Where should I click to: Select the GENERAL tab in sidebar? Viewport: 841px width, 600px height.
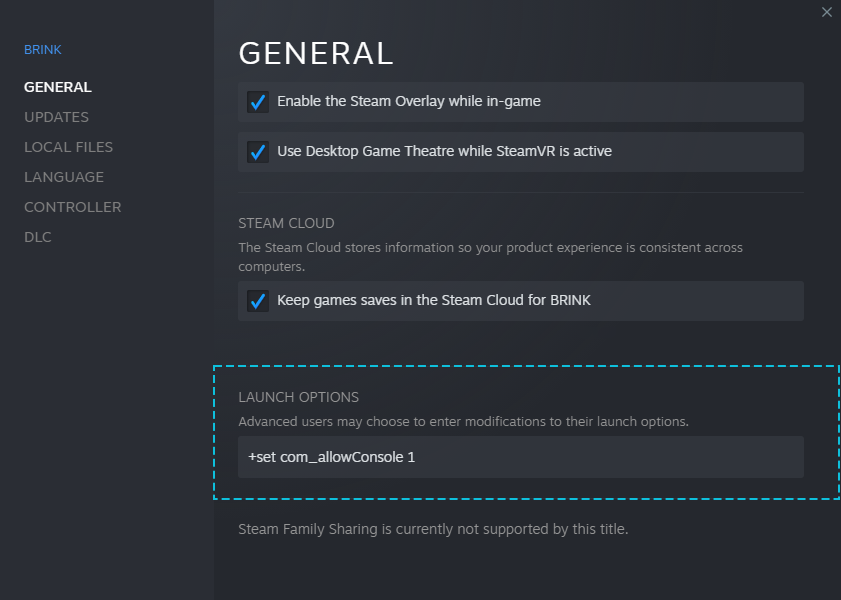[58, 87]
